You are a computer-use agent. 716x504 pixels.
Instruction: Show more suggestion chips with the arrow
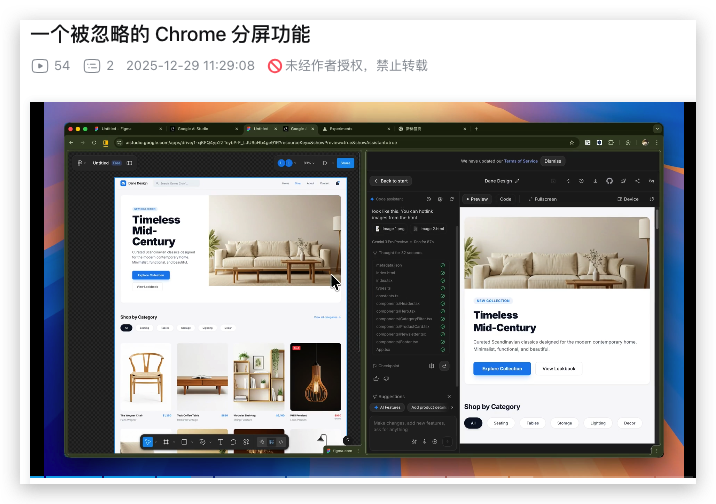(452, 407)
